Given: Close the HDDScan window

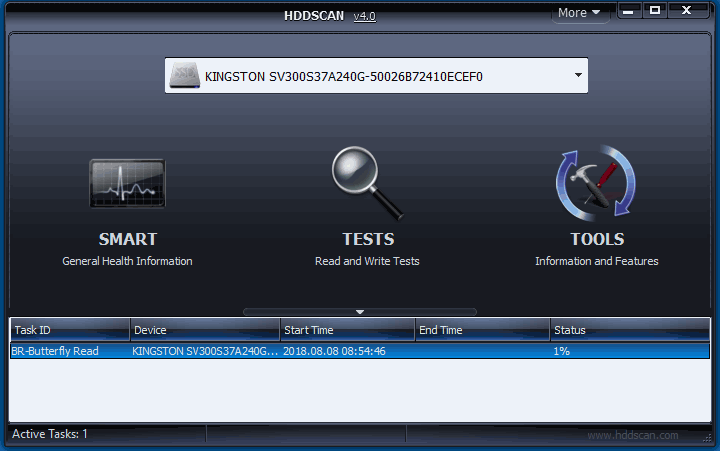Looking at the screenshot, I should pyautogui.click(x=687, y=11).
